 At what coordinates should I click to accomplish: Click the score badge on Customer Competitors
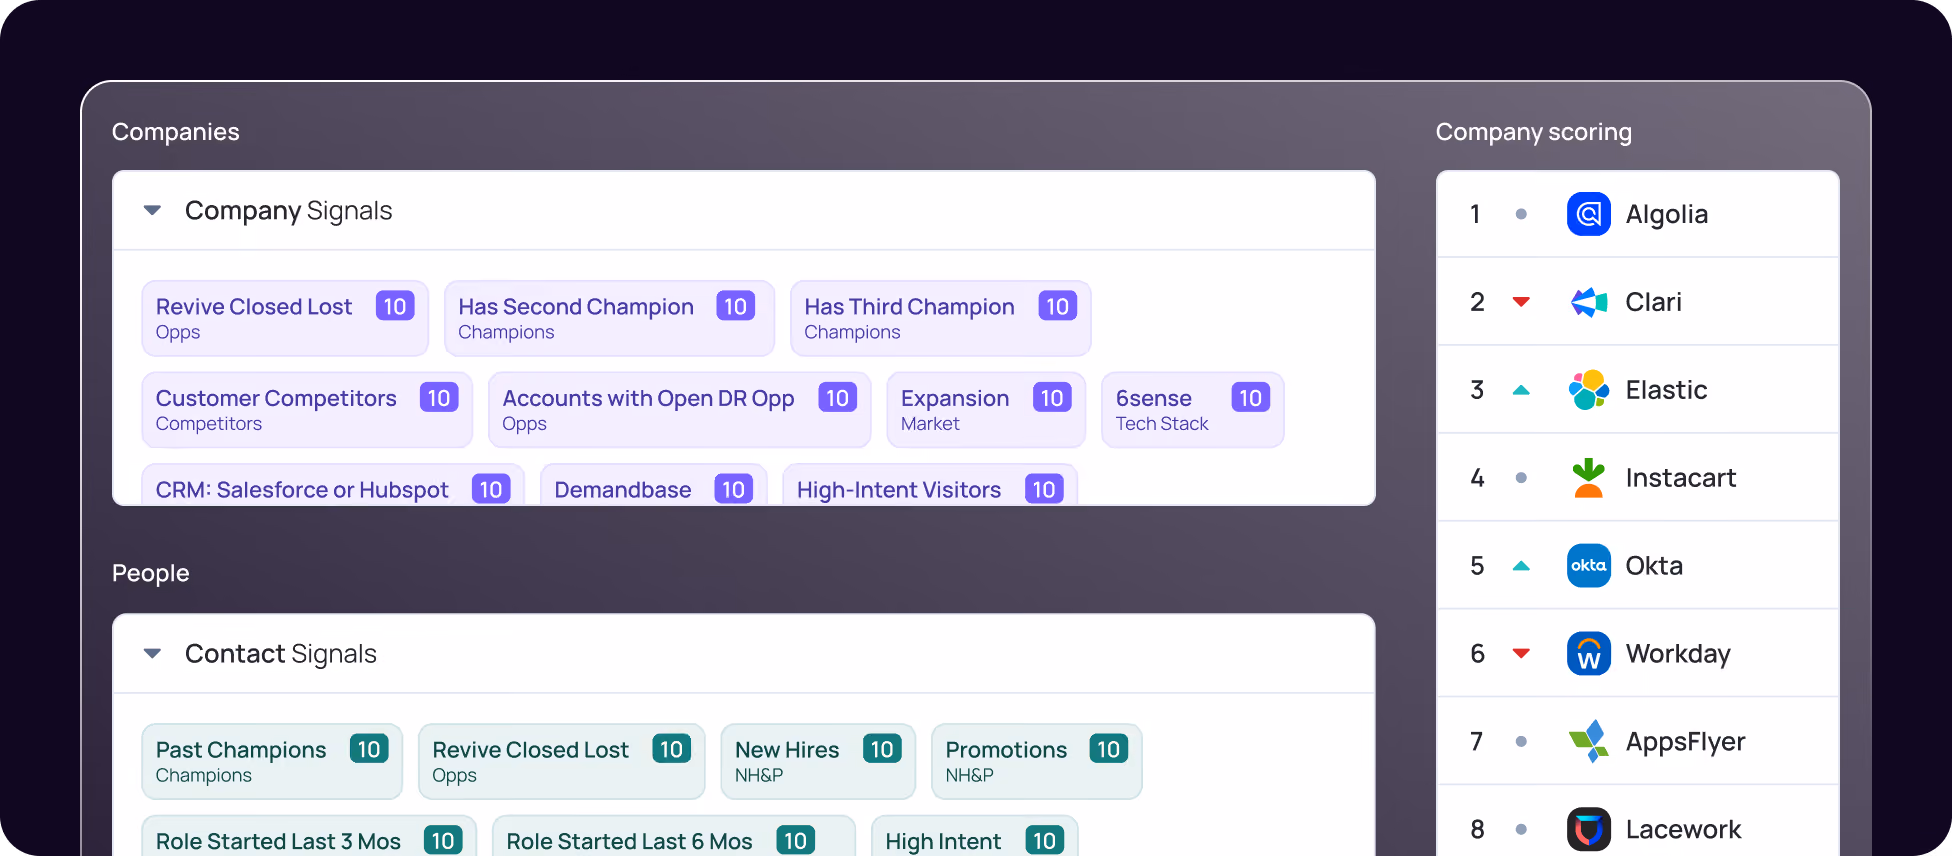coord(439,398)
